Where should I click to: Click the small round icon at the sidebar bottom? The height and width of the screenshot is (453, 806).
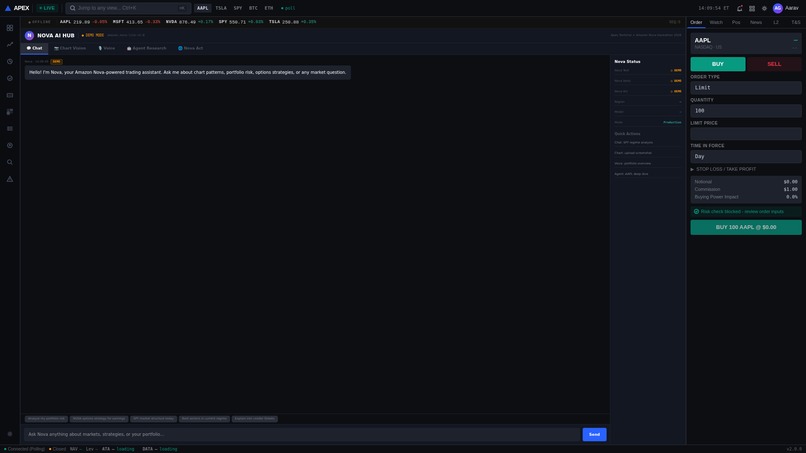[10, 434]
